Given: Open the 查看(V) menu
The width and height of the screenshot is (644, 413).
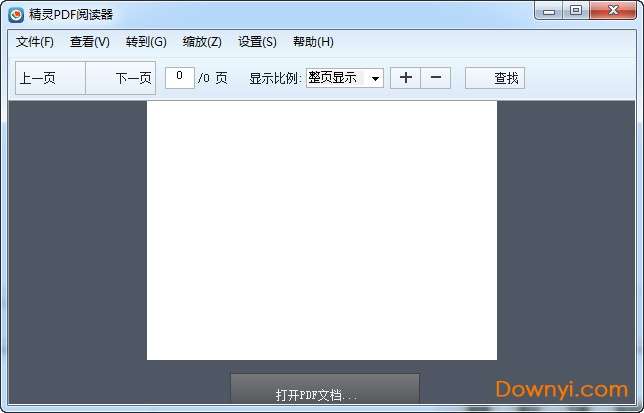Looking at the screenshot, I should pyautogui.click(x=90, y=42).
